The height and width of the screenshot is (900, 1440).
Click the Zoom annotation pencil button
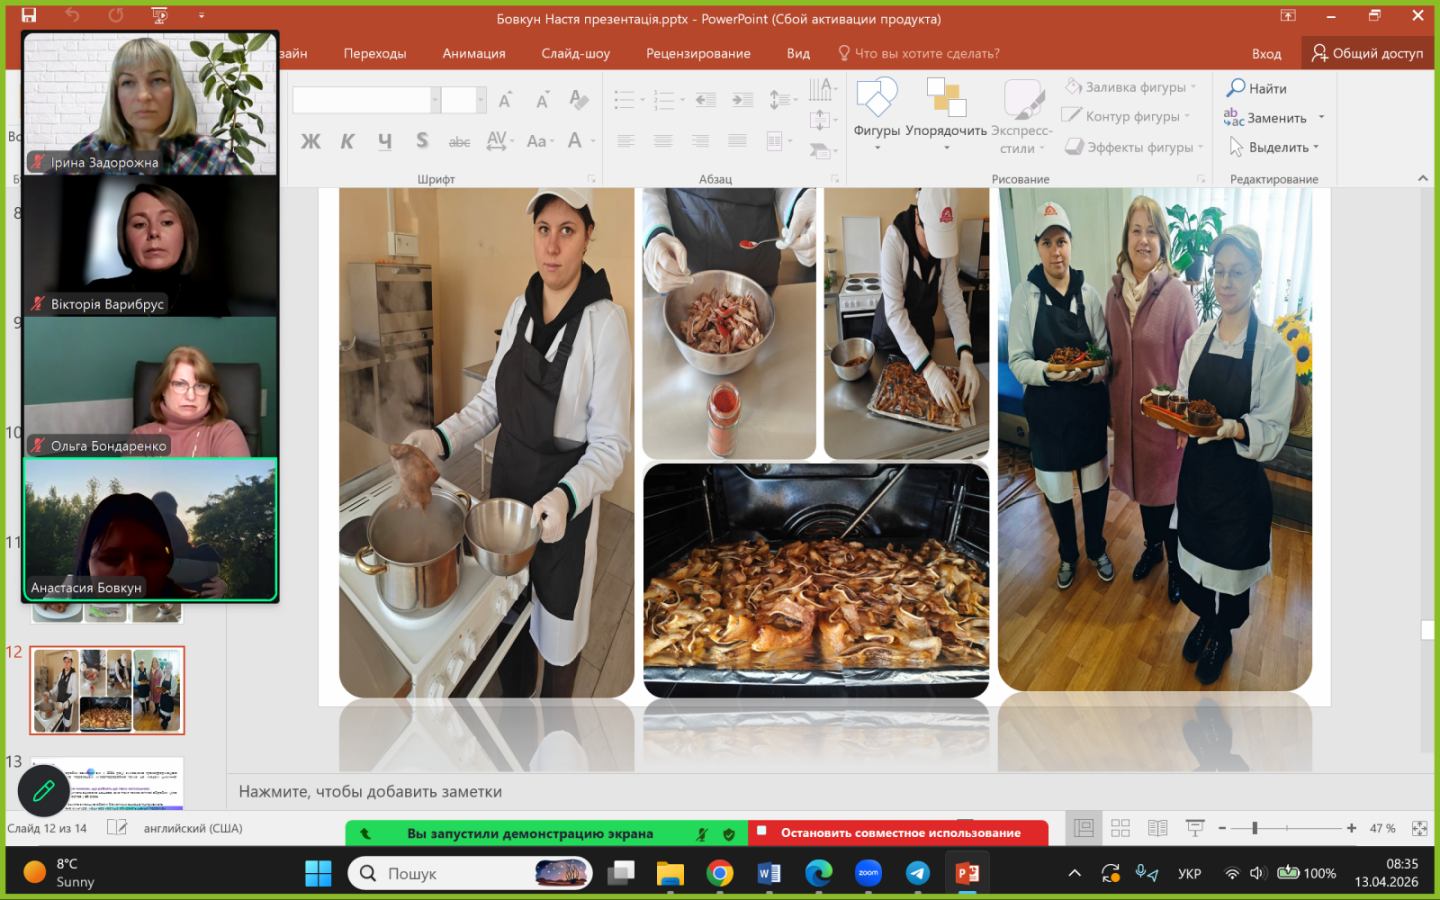(x=43, y=792)
